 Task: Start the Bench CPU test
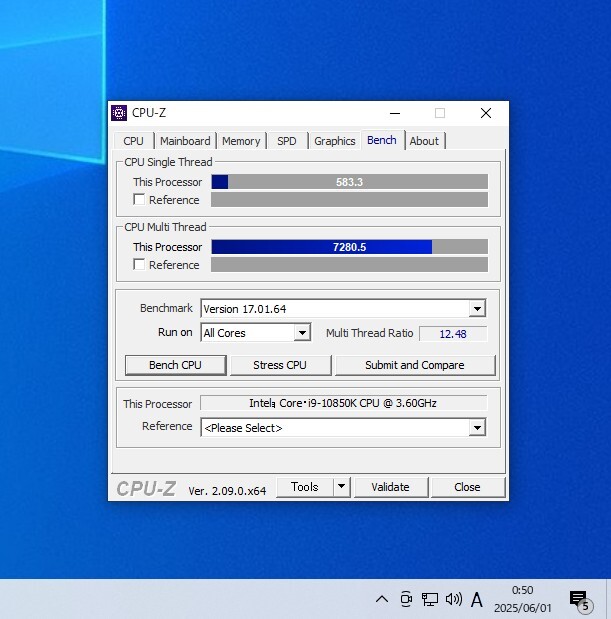(176, 365)
